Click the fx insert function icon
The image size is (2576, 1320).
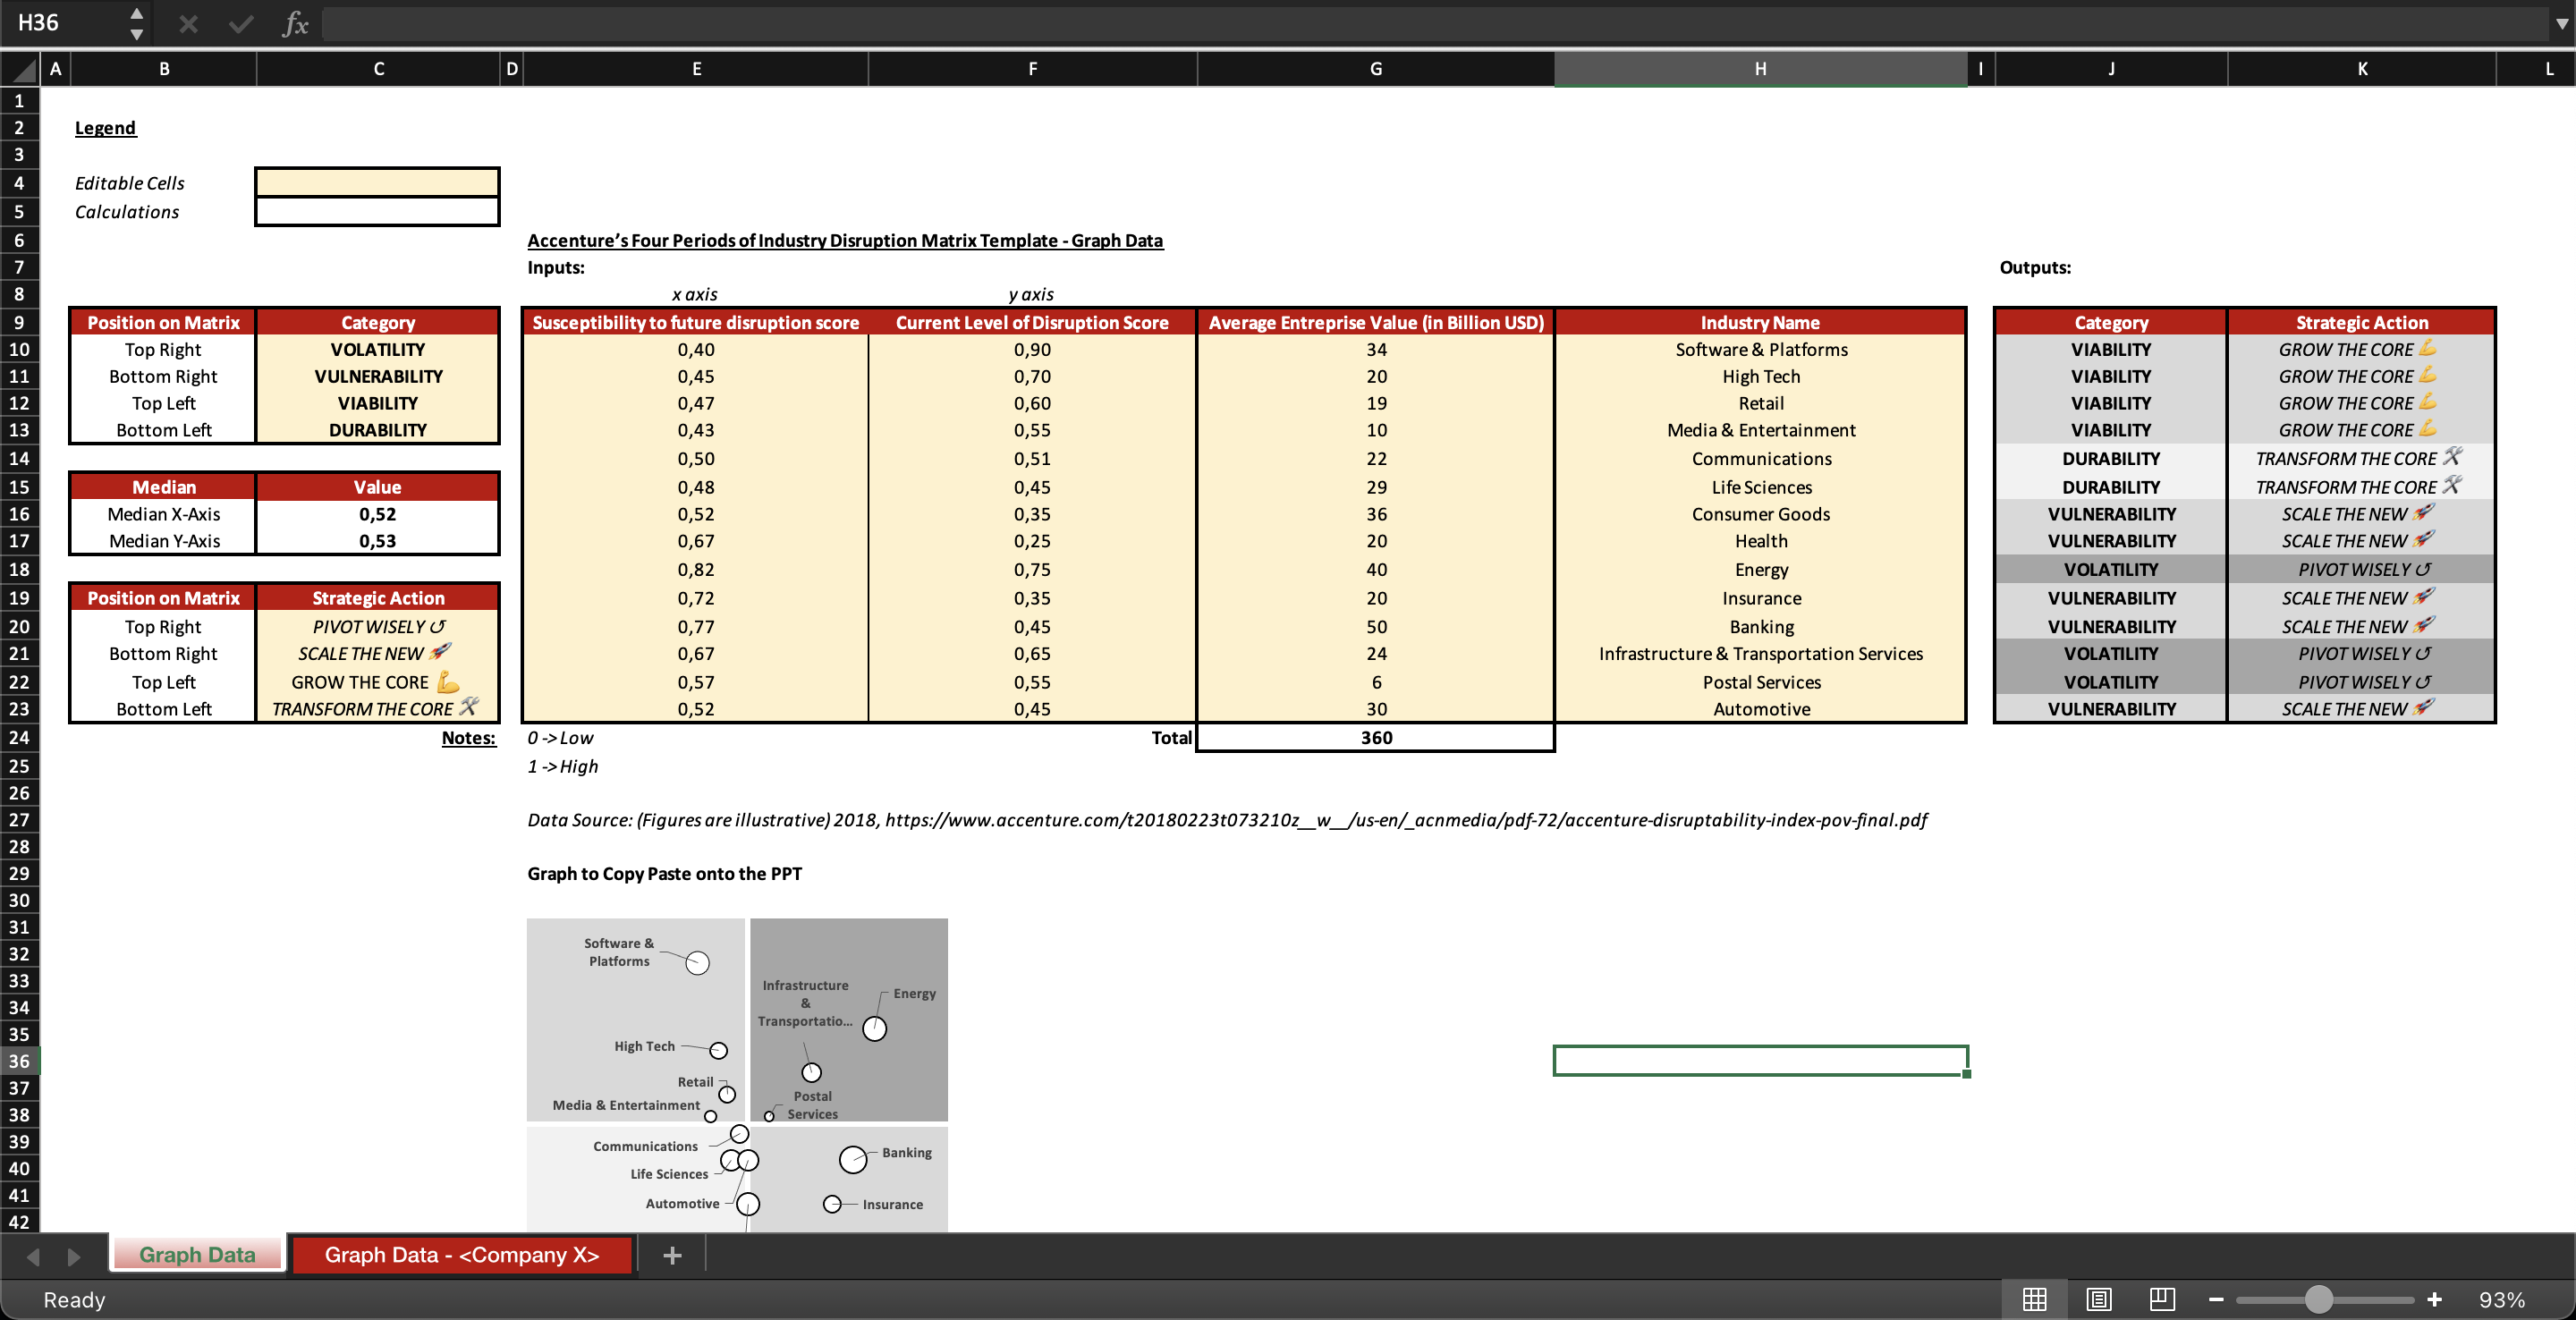pyautogui.click(x=295, y=23)
